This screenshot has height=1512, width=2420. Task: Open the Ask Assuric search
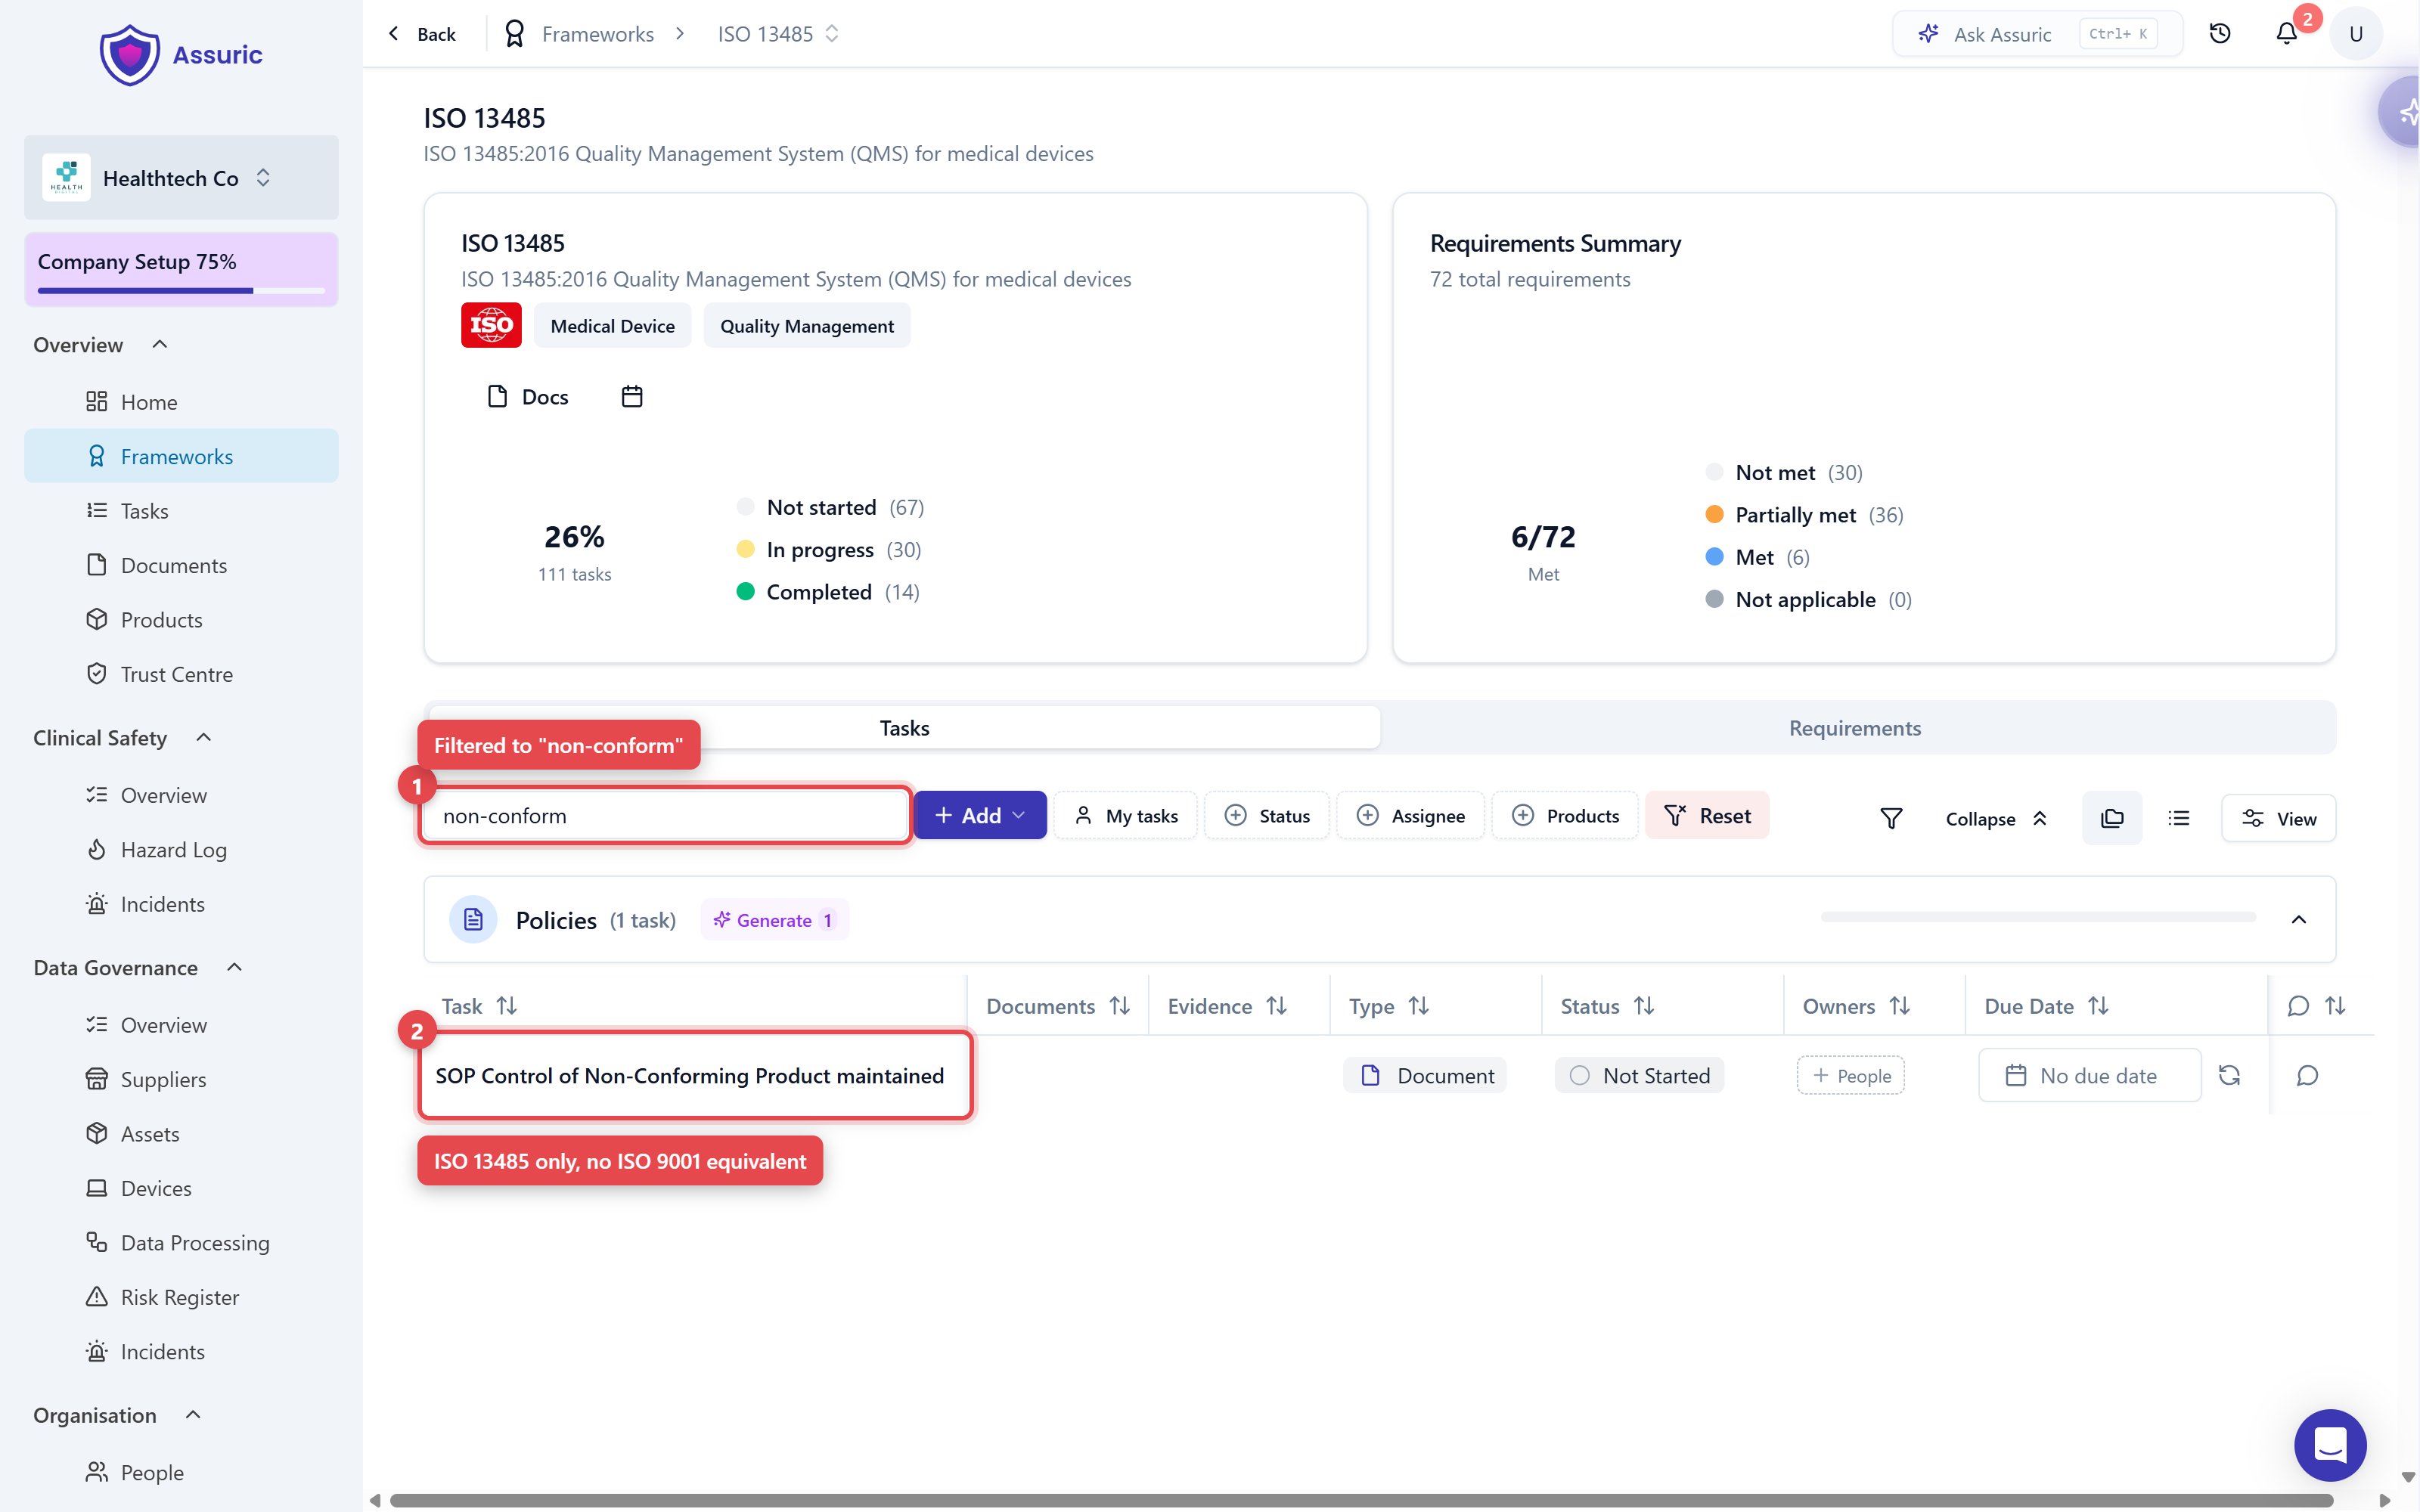(2037, 34)
